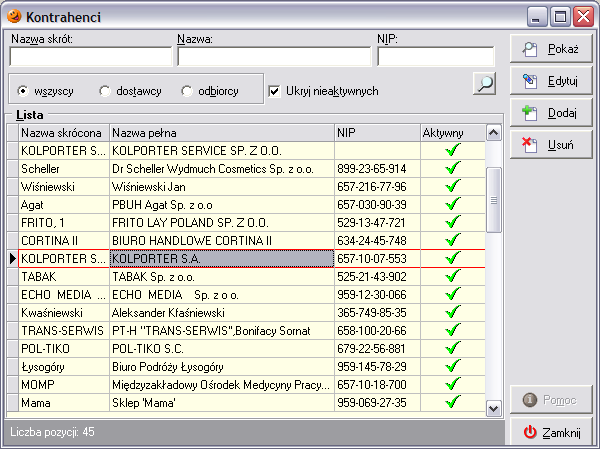Click active checkmark in KOLPORTER SERVICE row
The image size is (600, 449).
click(453, 150)
